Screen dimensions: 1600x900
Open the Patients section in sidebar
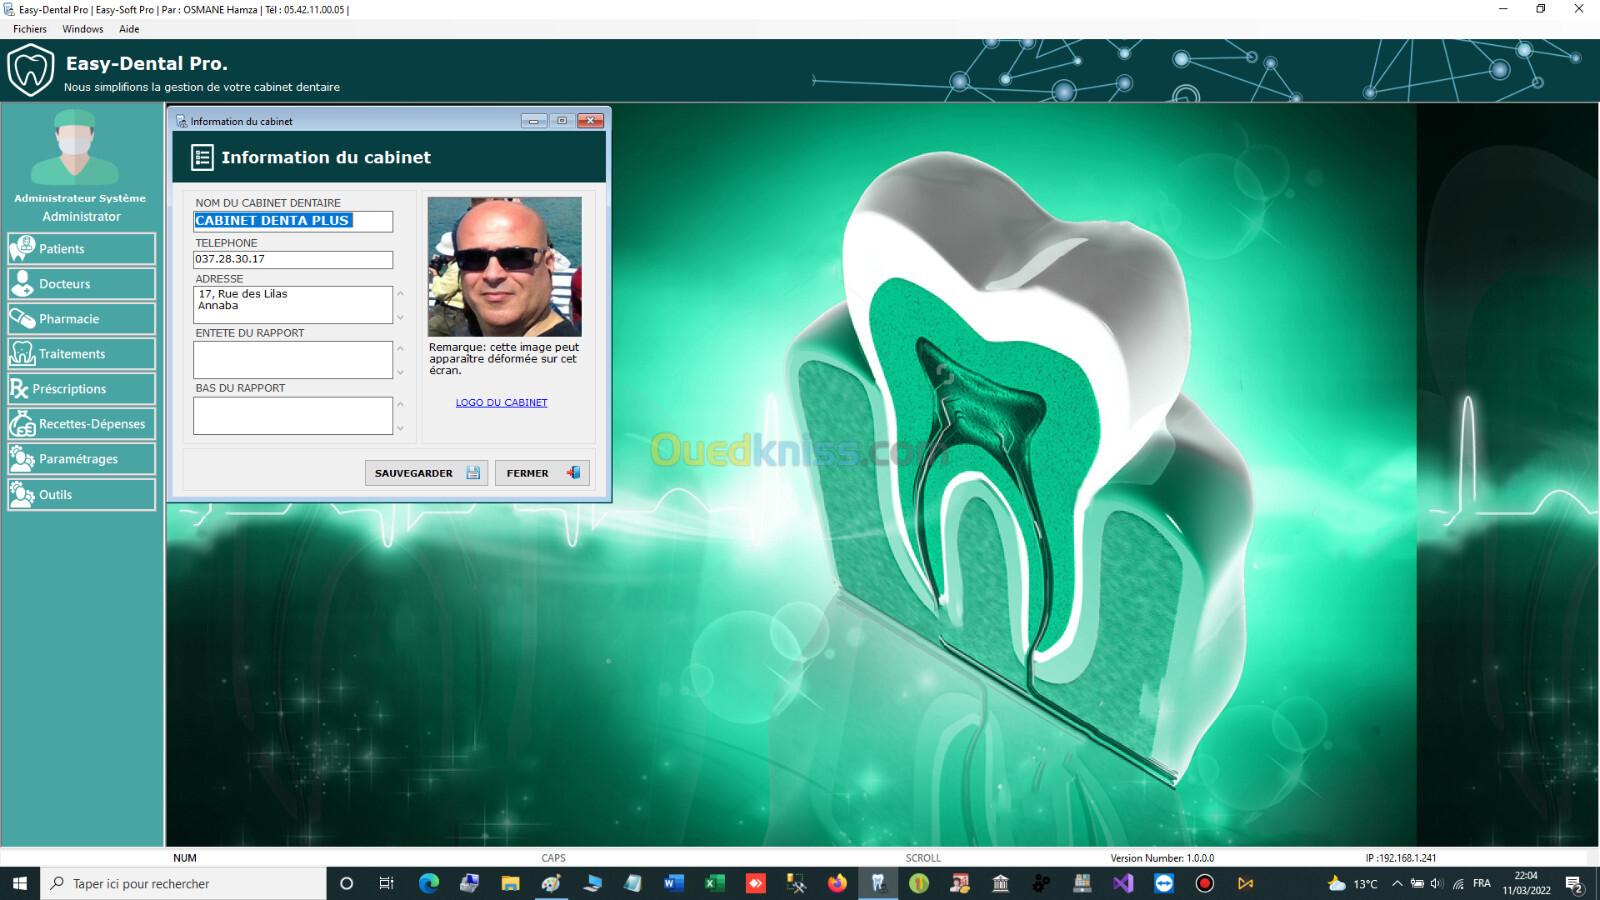82,249
